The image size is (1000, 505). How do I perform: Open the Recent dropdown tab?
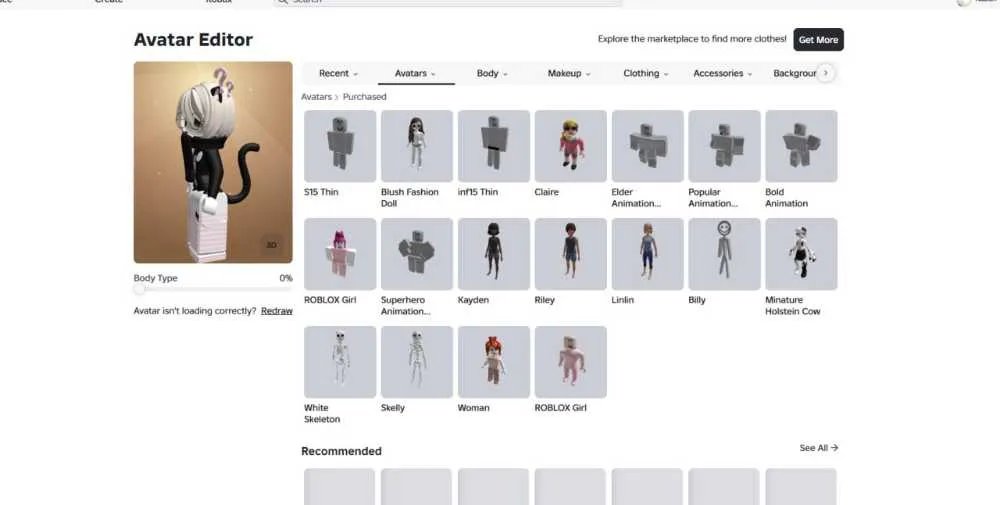(339, 73)
